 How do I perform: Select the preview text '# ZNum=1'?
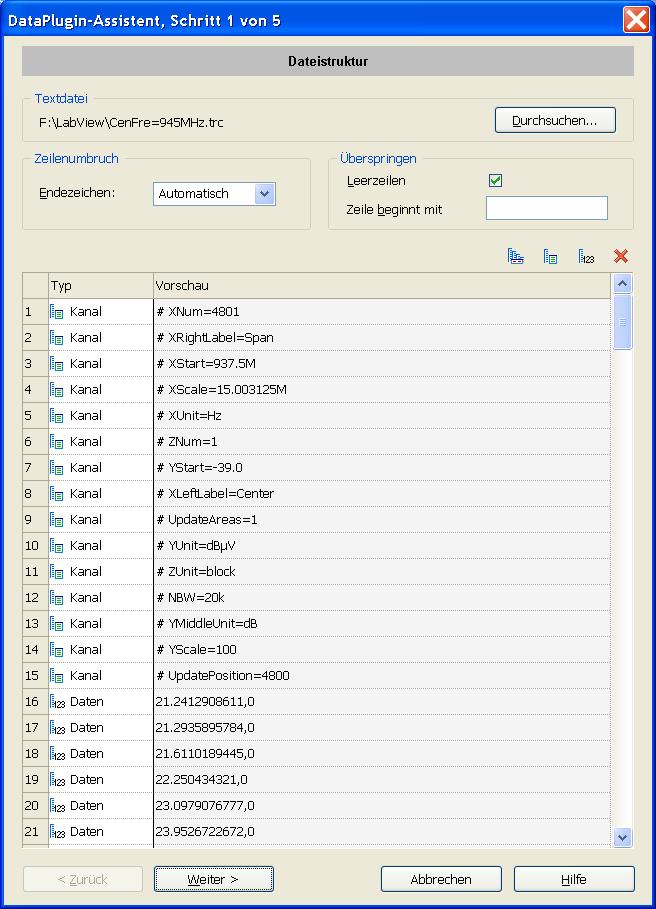coord(187,442)
